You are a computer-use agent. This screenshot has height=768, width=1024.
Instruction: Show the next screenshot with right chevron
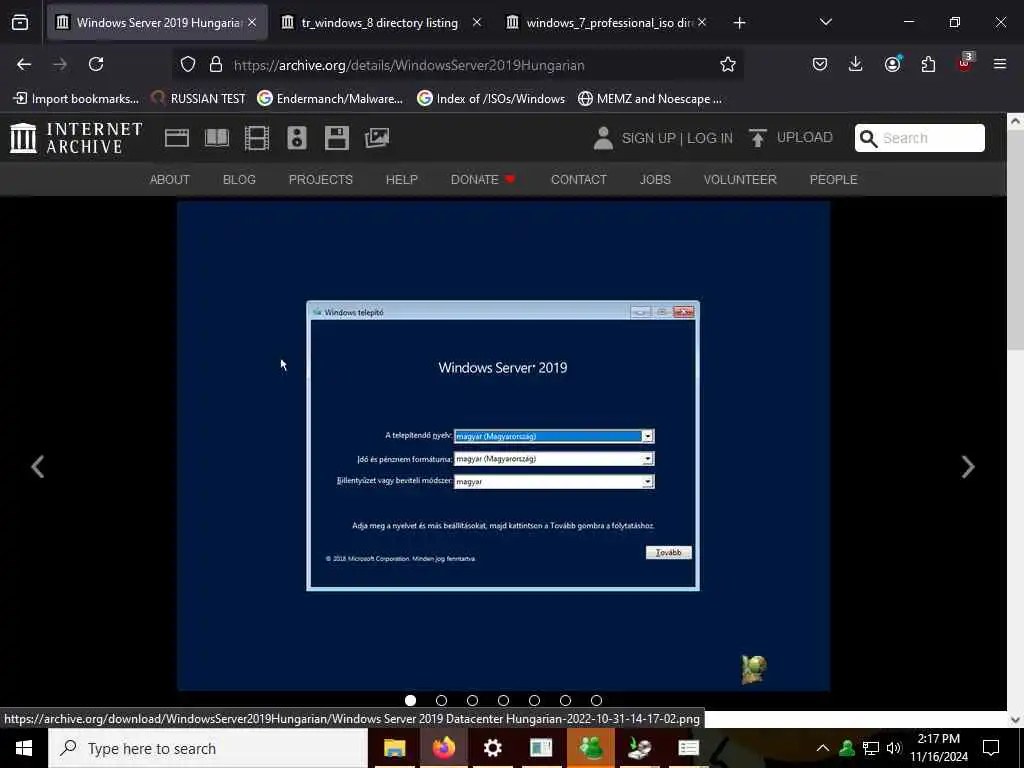968,466
